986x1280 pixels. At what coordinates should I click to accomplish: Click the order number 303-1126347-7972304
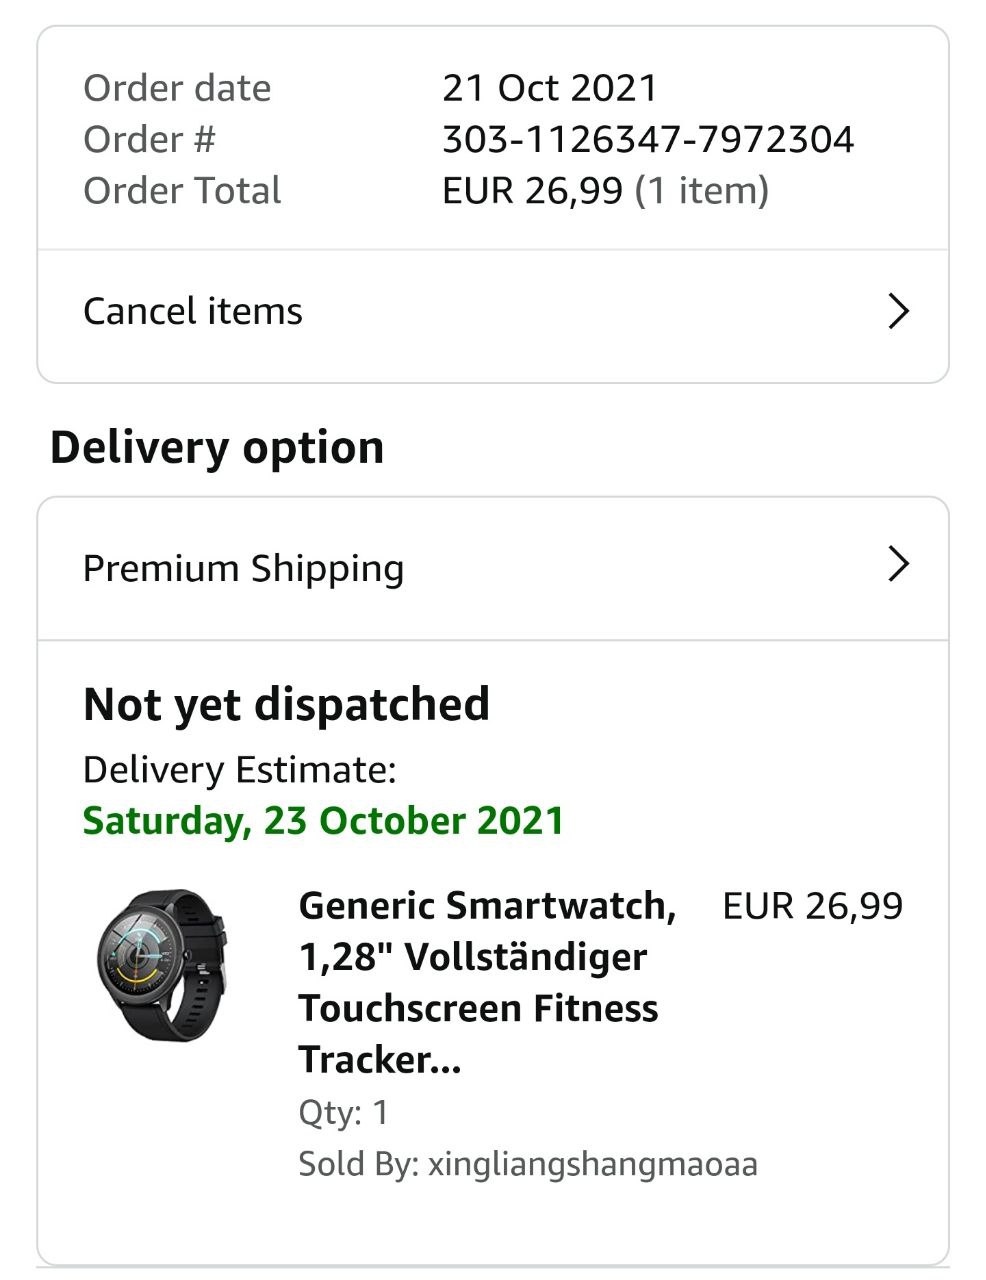point(648,139)
